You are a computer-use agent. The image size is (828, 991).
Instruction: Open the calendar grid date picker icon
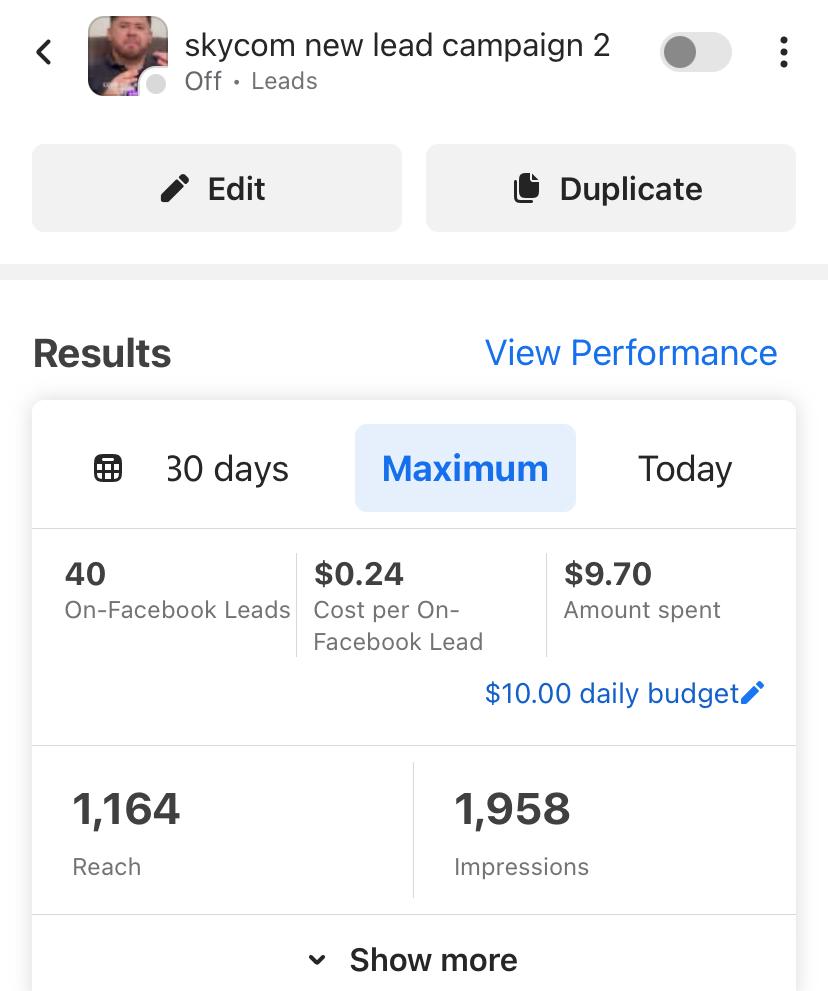point(108,468)
